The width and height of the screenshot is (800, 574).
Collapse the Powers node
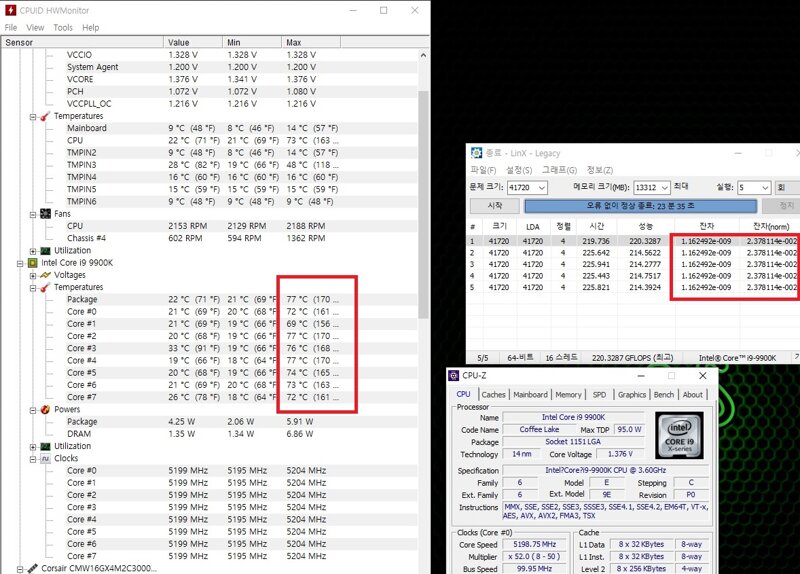(x=33, y=410)
